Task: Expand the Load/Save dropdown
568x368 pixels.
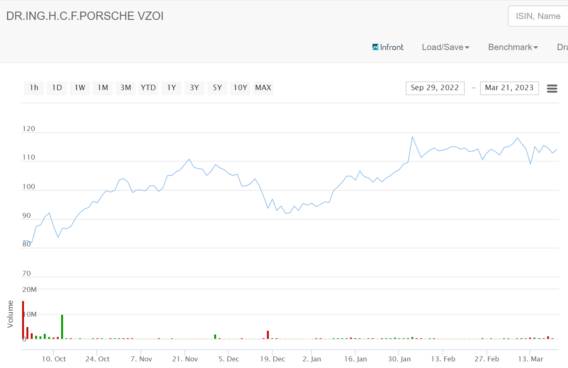Action: coord(445,47)
